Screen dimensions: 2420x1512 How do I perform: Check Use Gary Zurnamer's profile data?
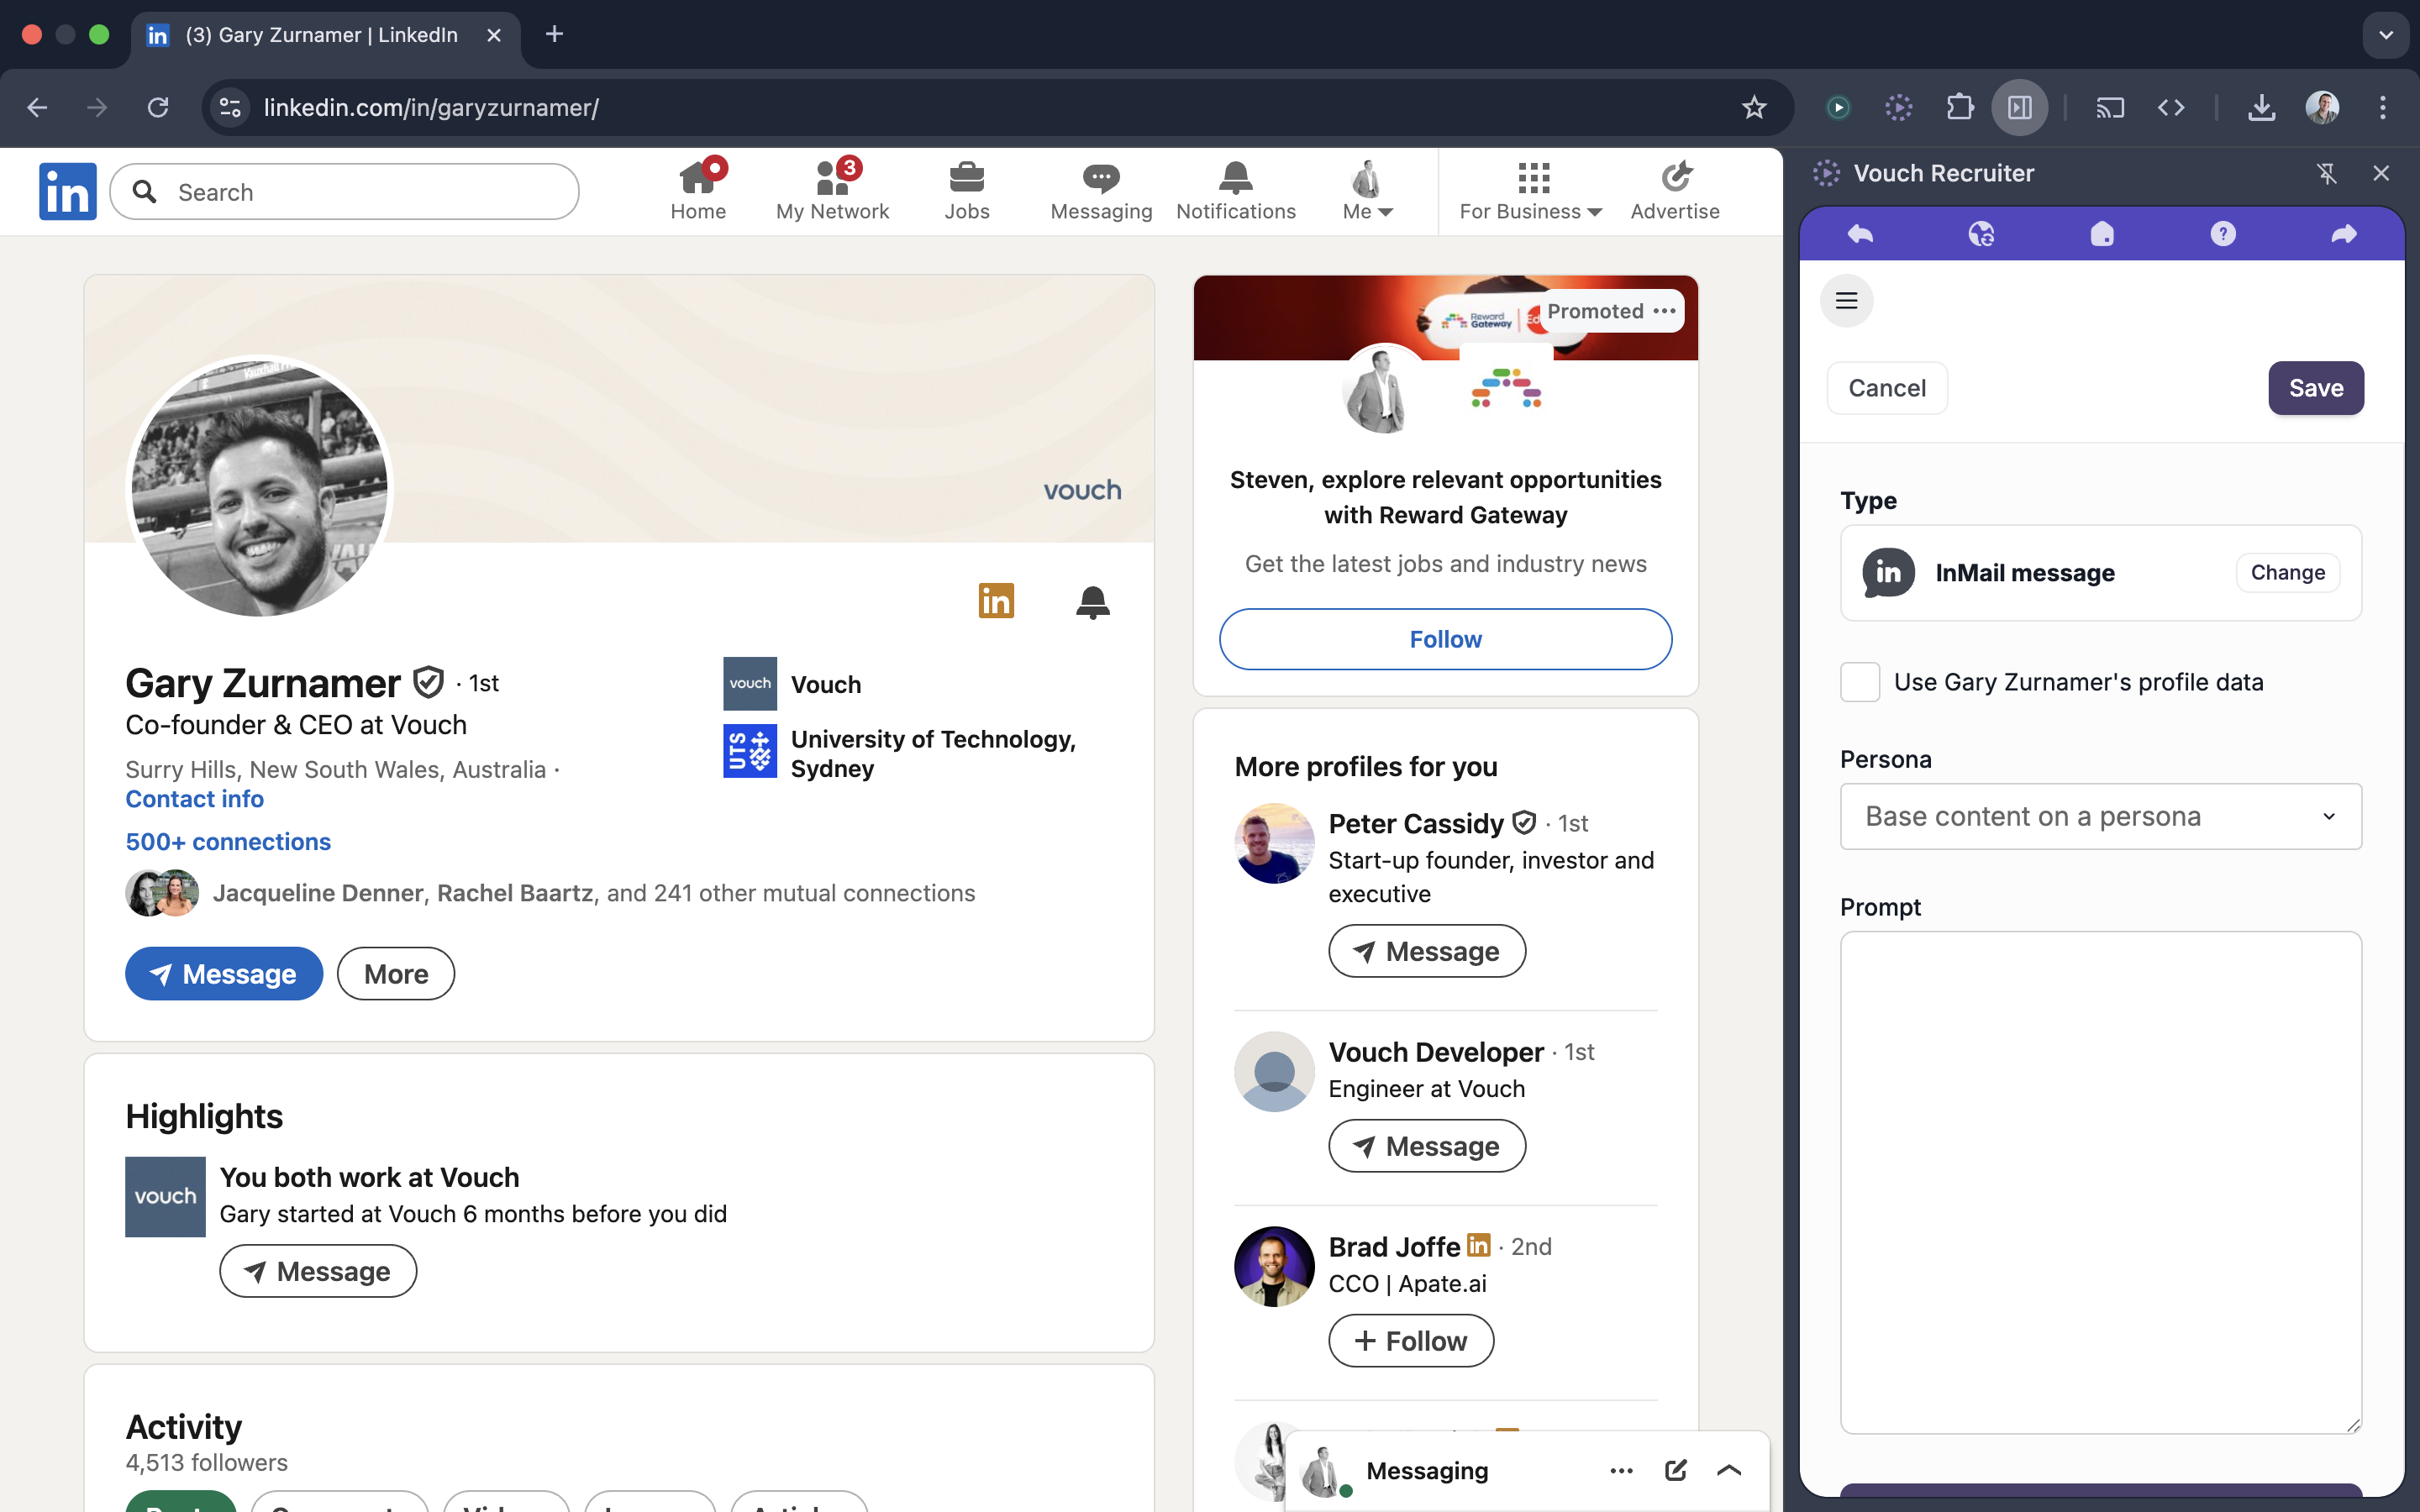1860,682
